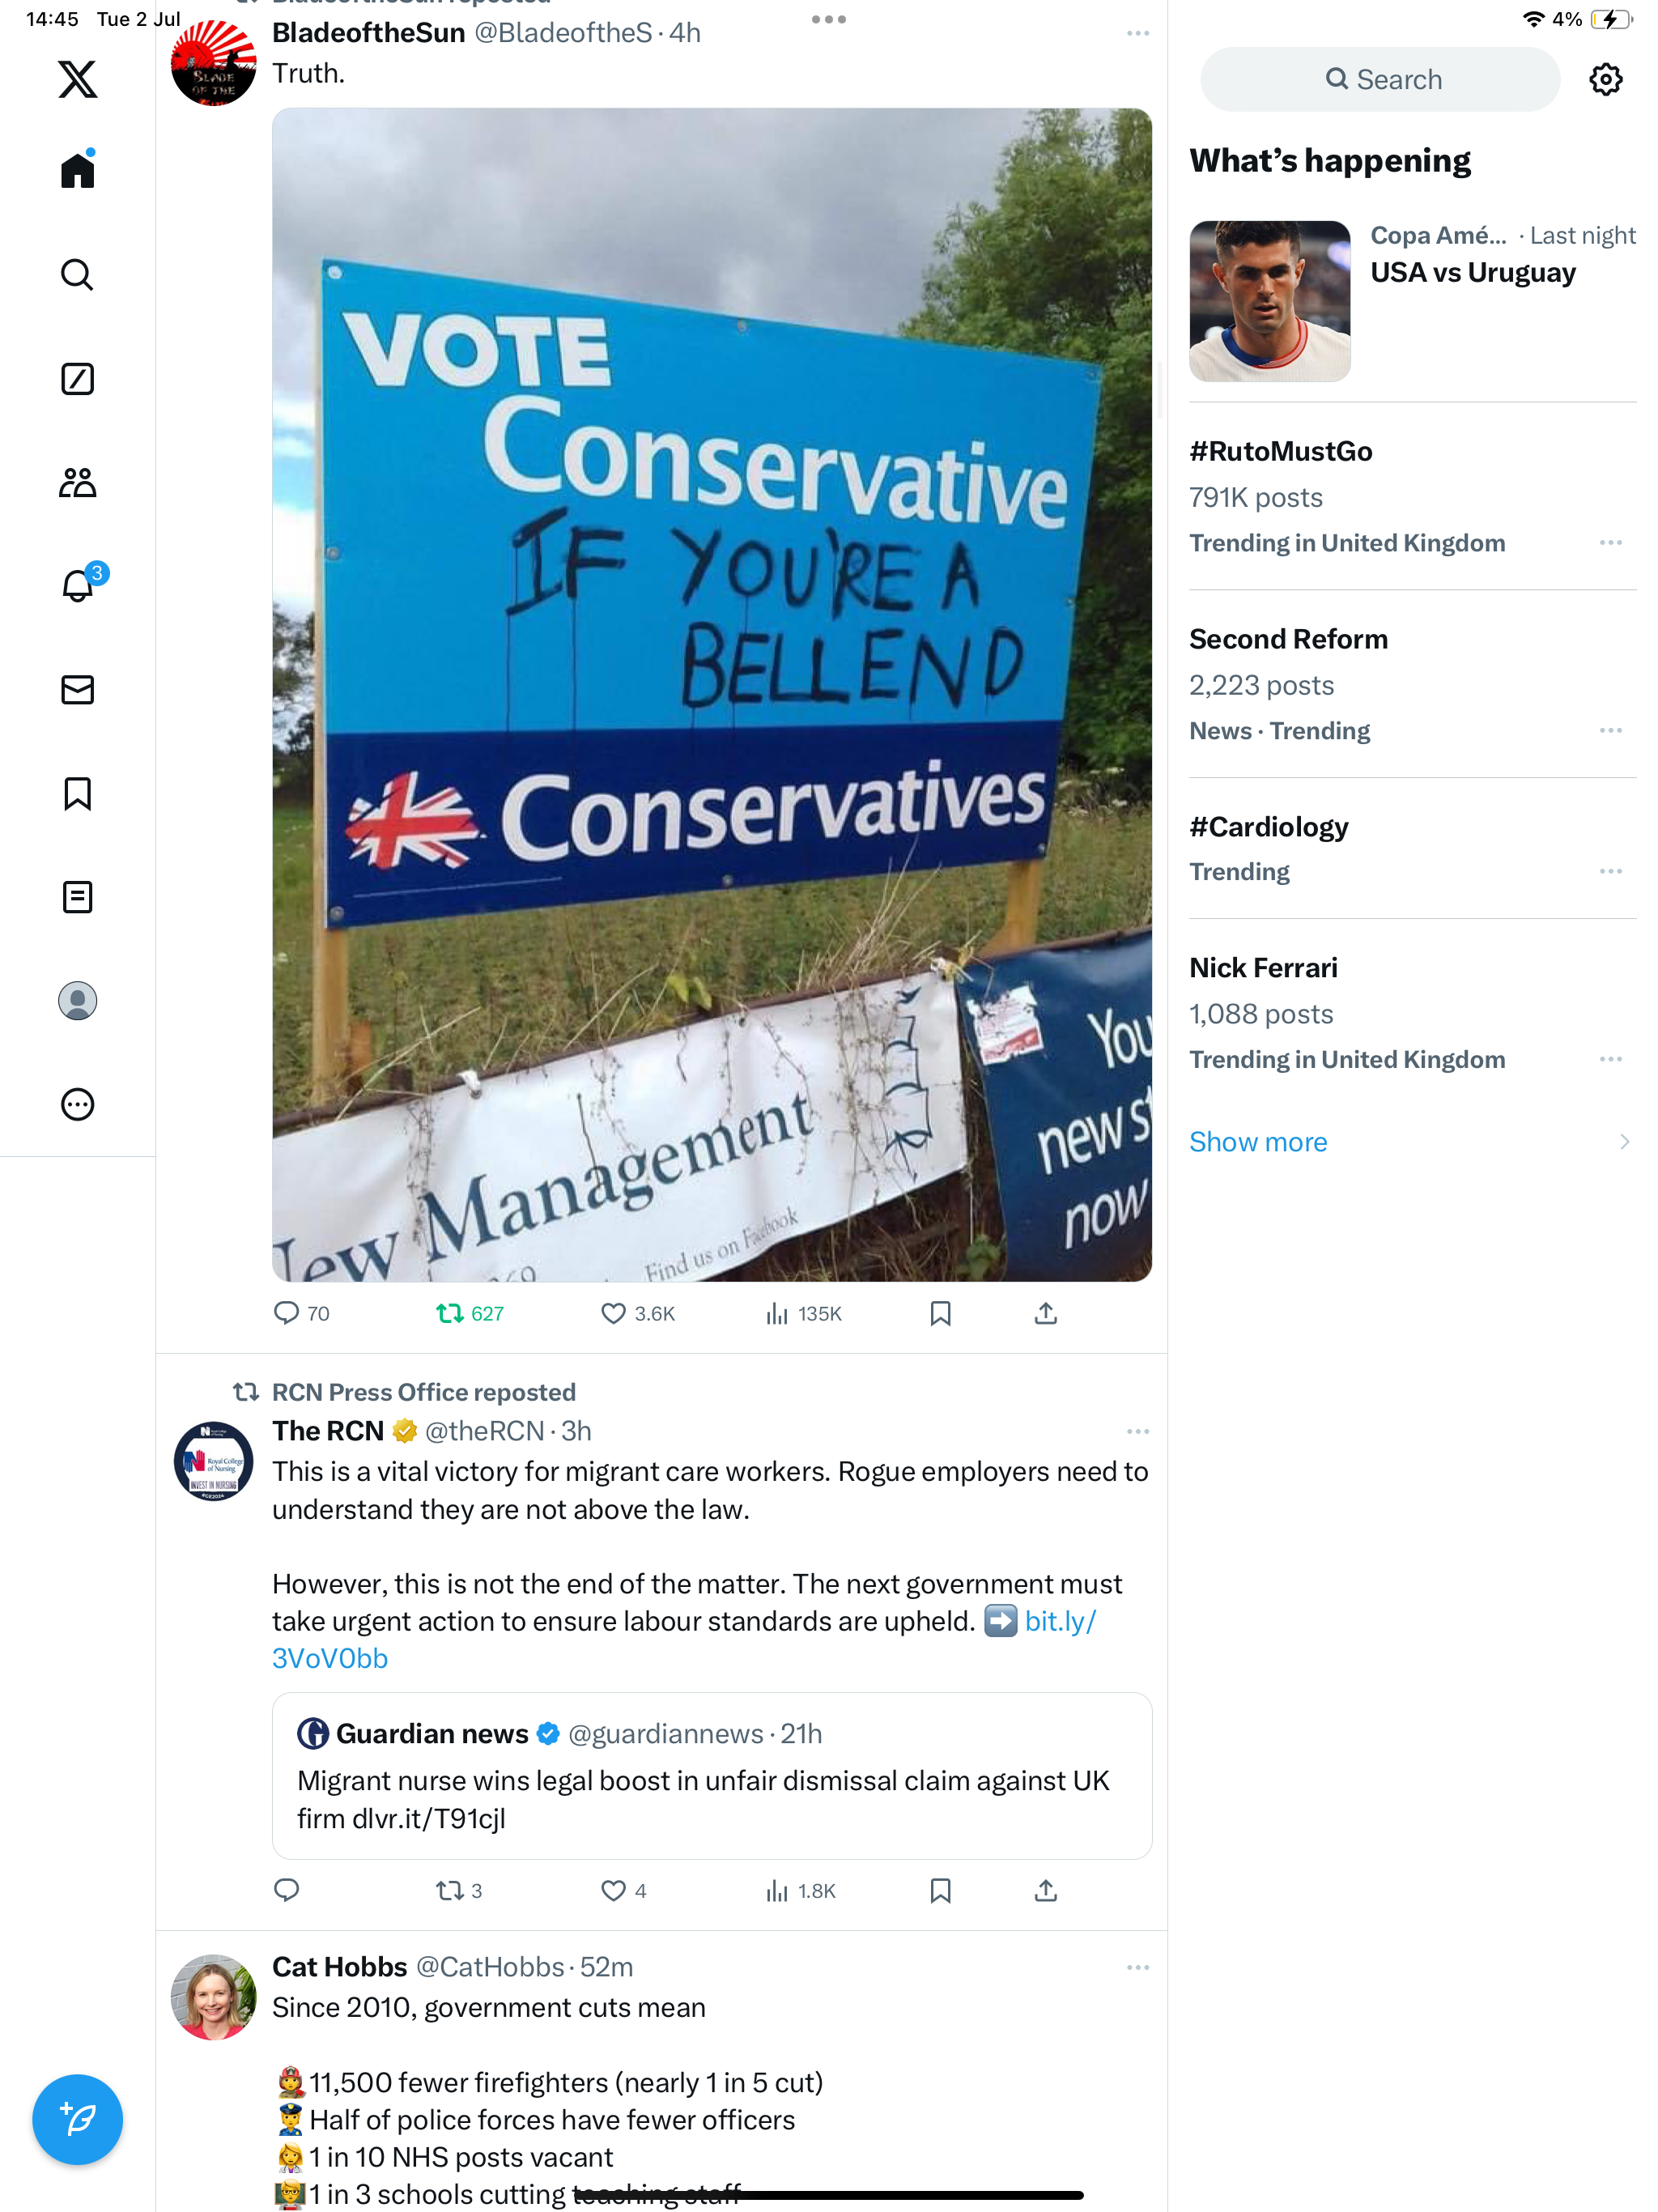Click the Search input field
This screenshot has width=1658, height=2212.
click(x=1380, y=79)
